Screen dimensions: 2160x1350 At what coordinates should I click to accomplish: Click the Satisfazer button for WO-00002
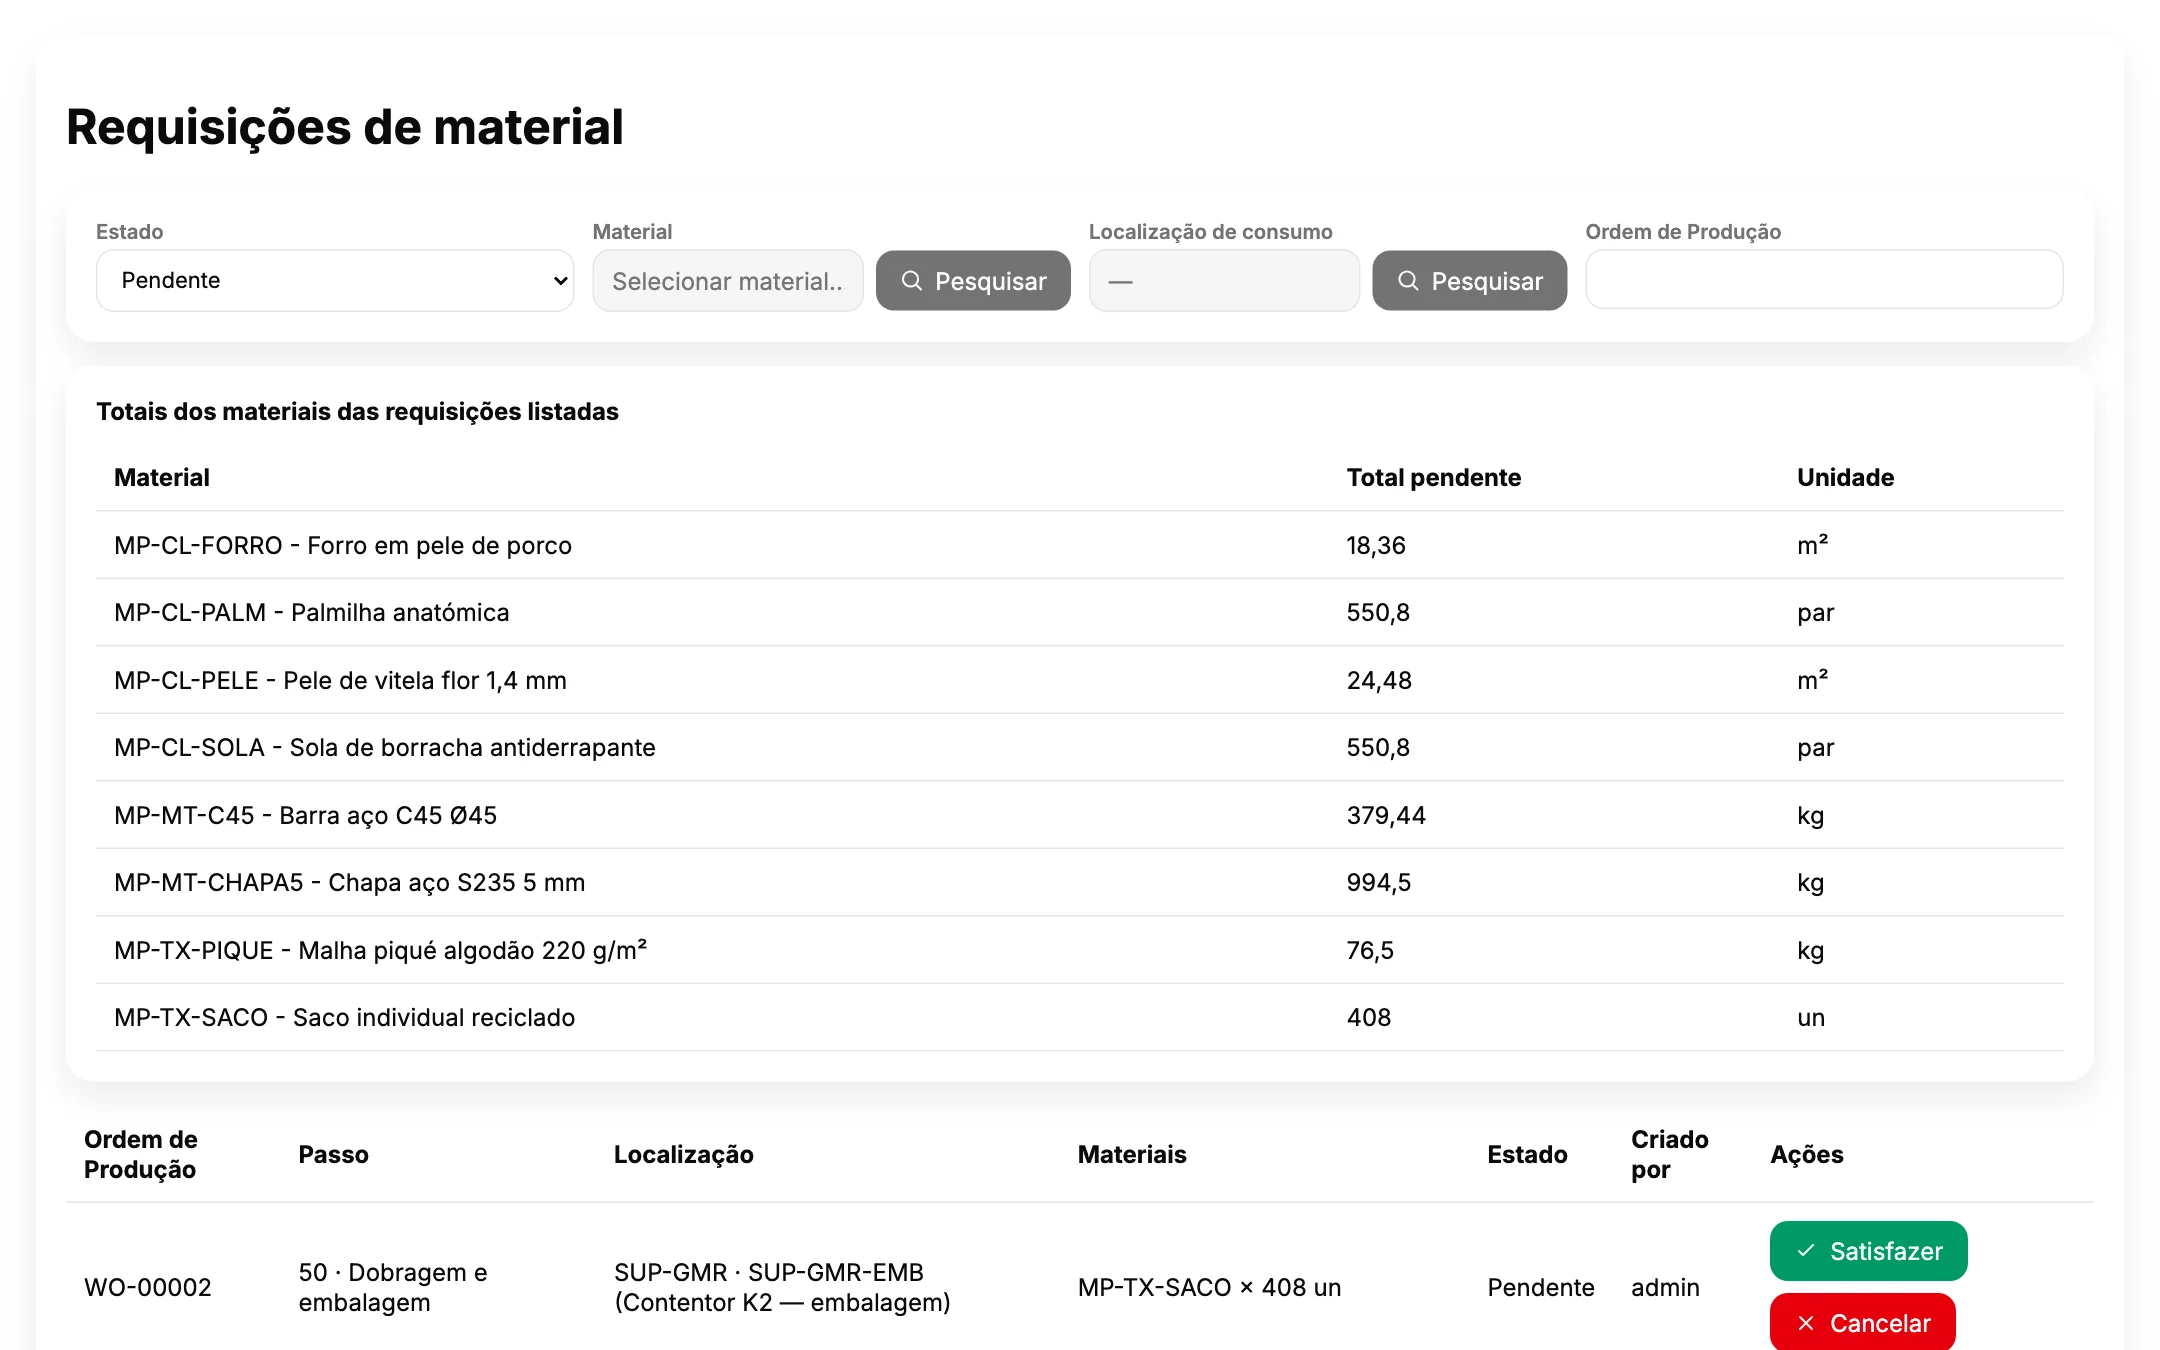[1868, 1251]
